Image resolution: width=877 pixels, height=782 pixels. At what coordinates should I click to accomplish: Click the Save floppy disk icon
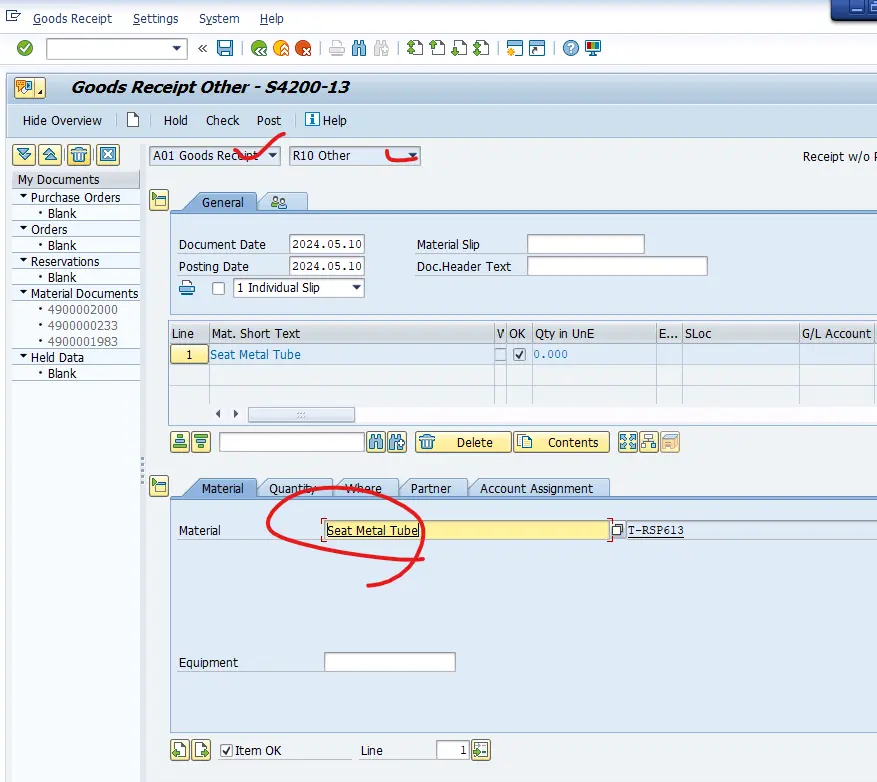point(225,48)
